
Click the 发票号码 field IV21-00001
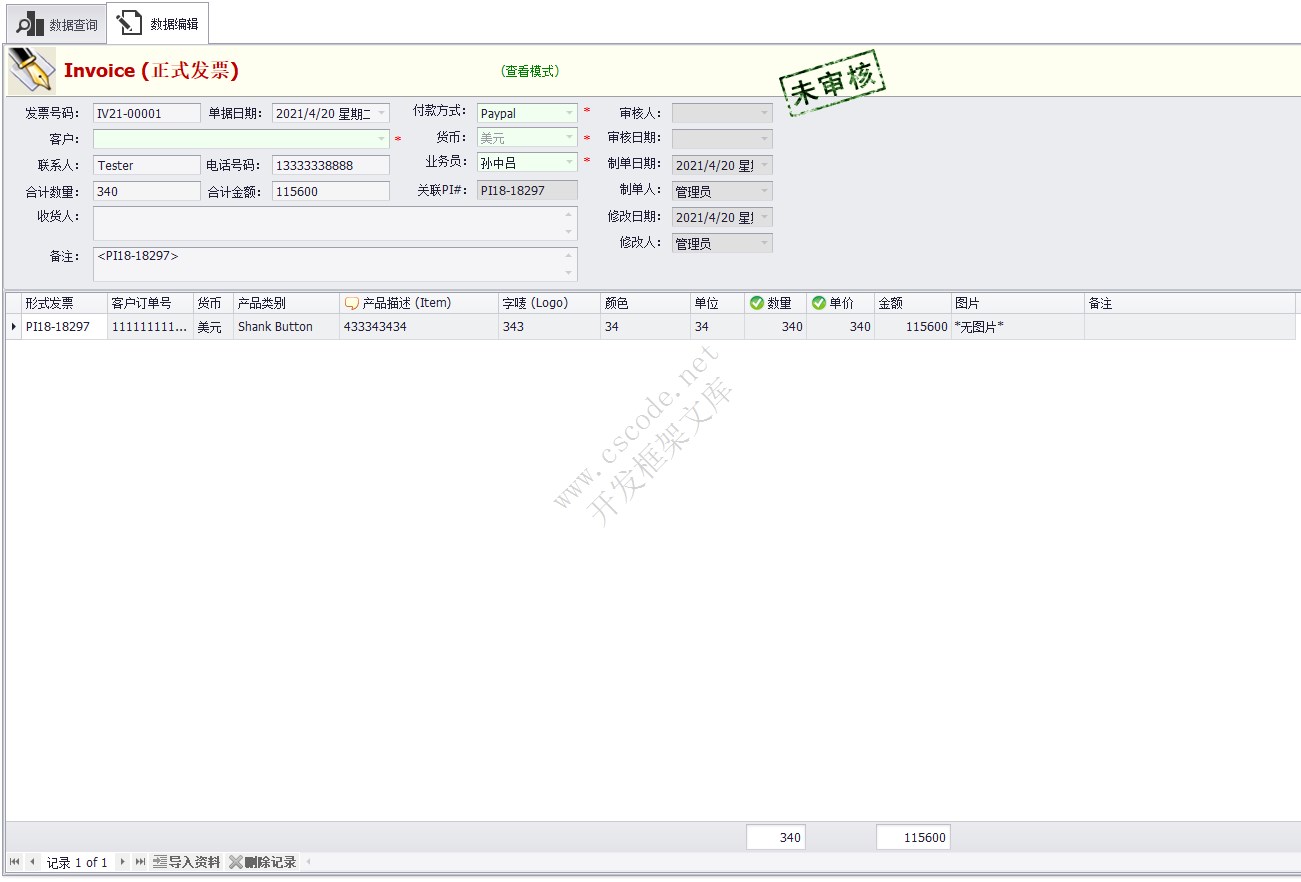point(147,114)
